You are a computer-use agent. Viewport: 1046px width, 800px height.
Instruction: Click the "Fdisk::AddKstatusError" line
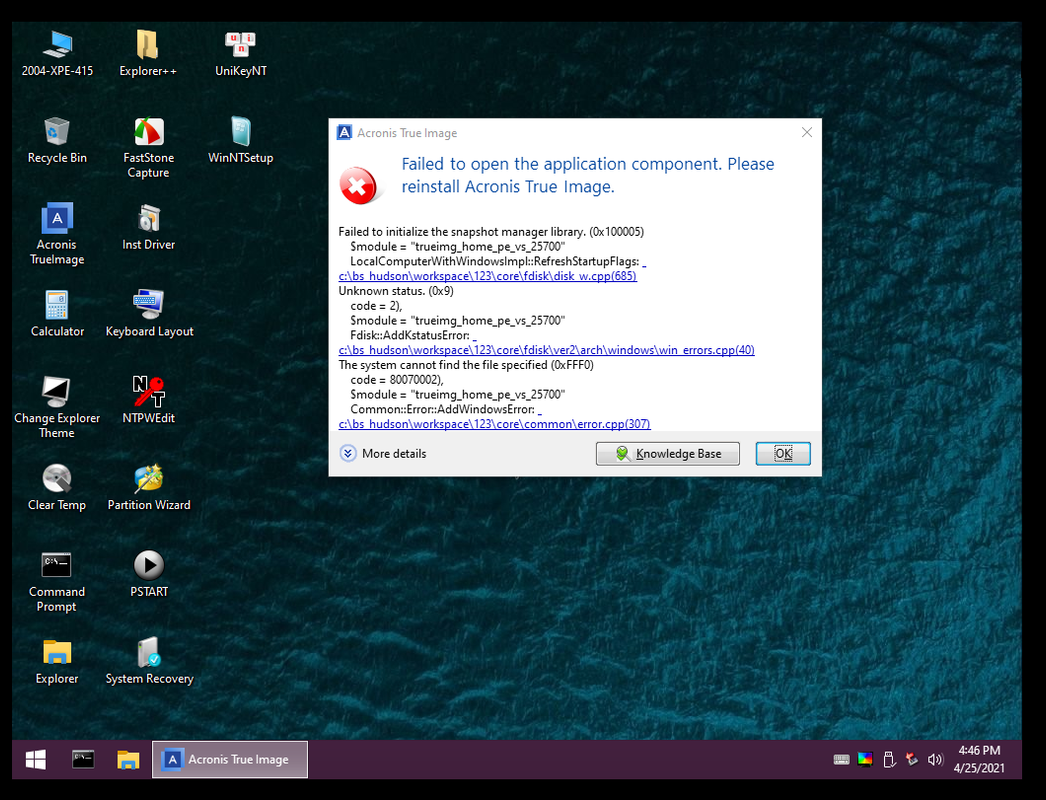[x=410, y=336]
